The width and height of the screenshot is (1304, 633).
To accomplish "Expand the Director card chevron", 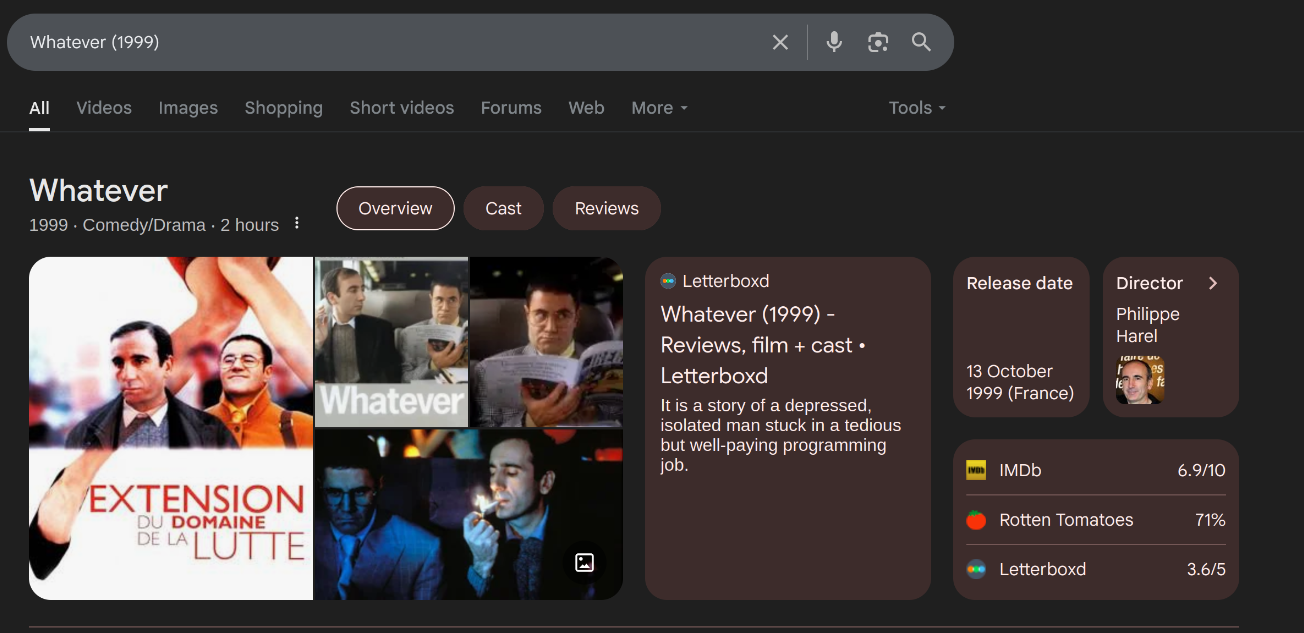I will [x=1213, y=283].
